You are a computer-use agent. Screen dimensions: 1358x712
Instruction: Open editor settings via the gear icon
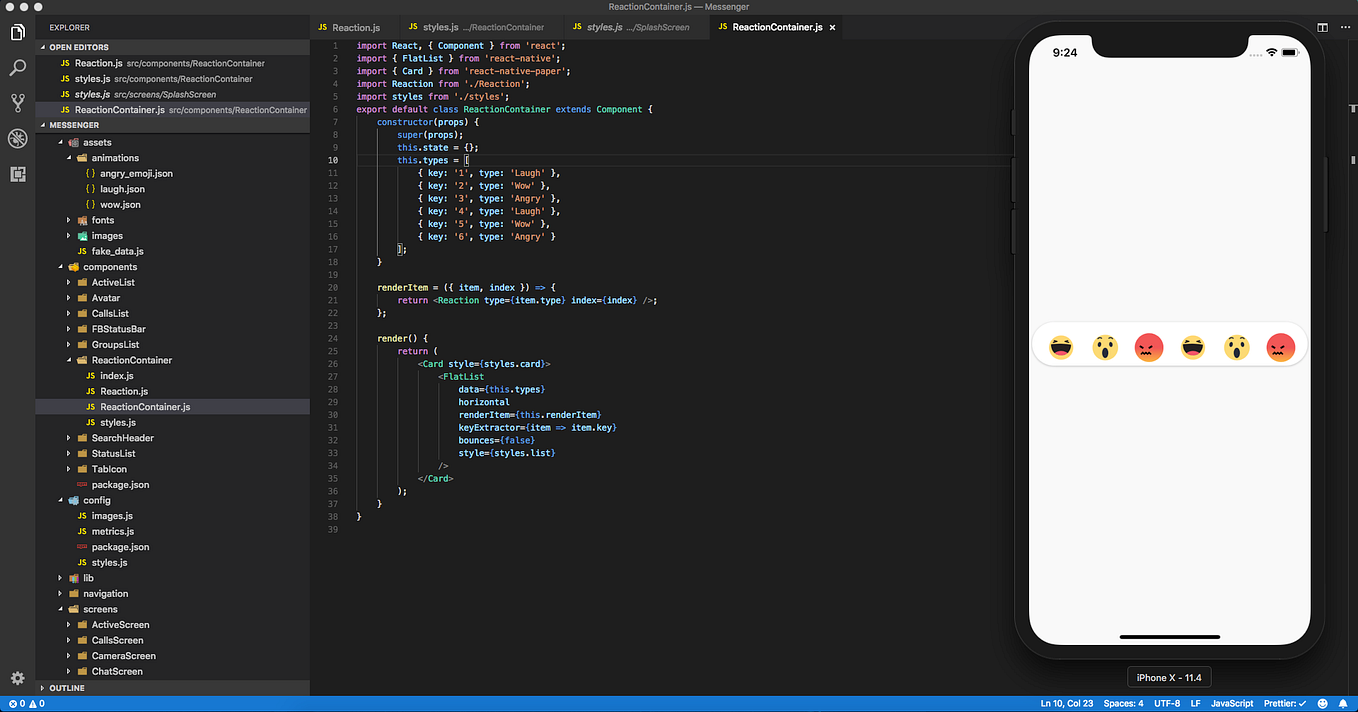pos(16,678)
